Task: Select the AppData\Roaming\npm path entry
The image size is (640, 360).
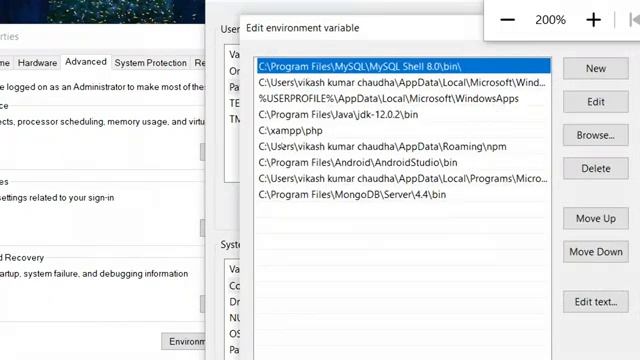Action: (403, 147)
